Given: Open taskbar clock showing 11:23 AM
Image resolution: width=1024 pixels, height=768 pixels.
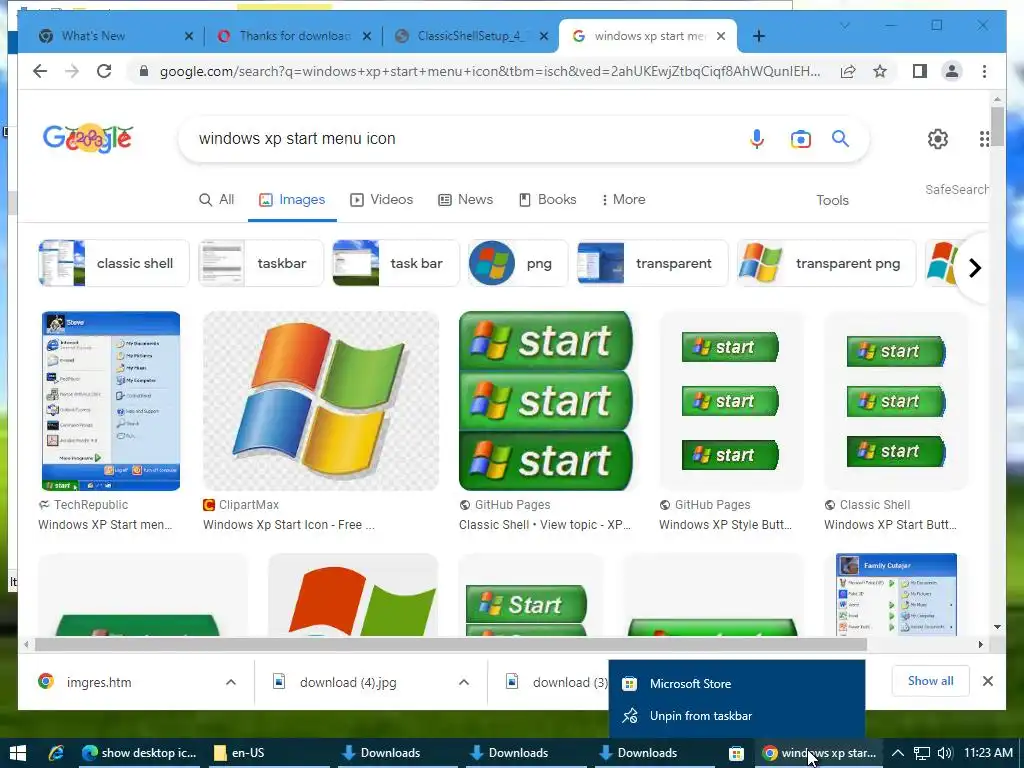Looking at the screenshot, I should coord(988,753).
